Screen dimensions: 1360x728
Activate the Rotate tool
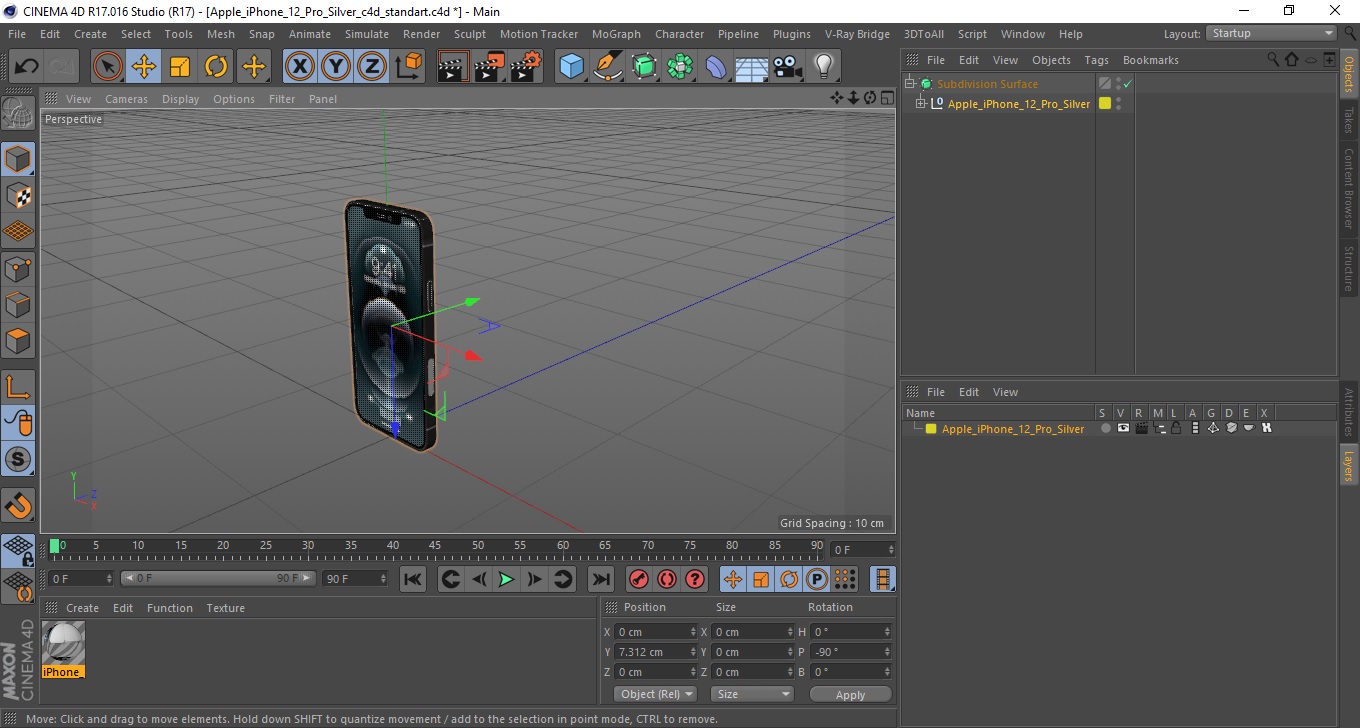pyautogui.click(x=216, y=67)
